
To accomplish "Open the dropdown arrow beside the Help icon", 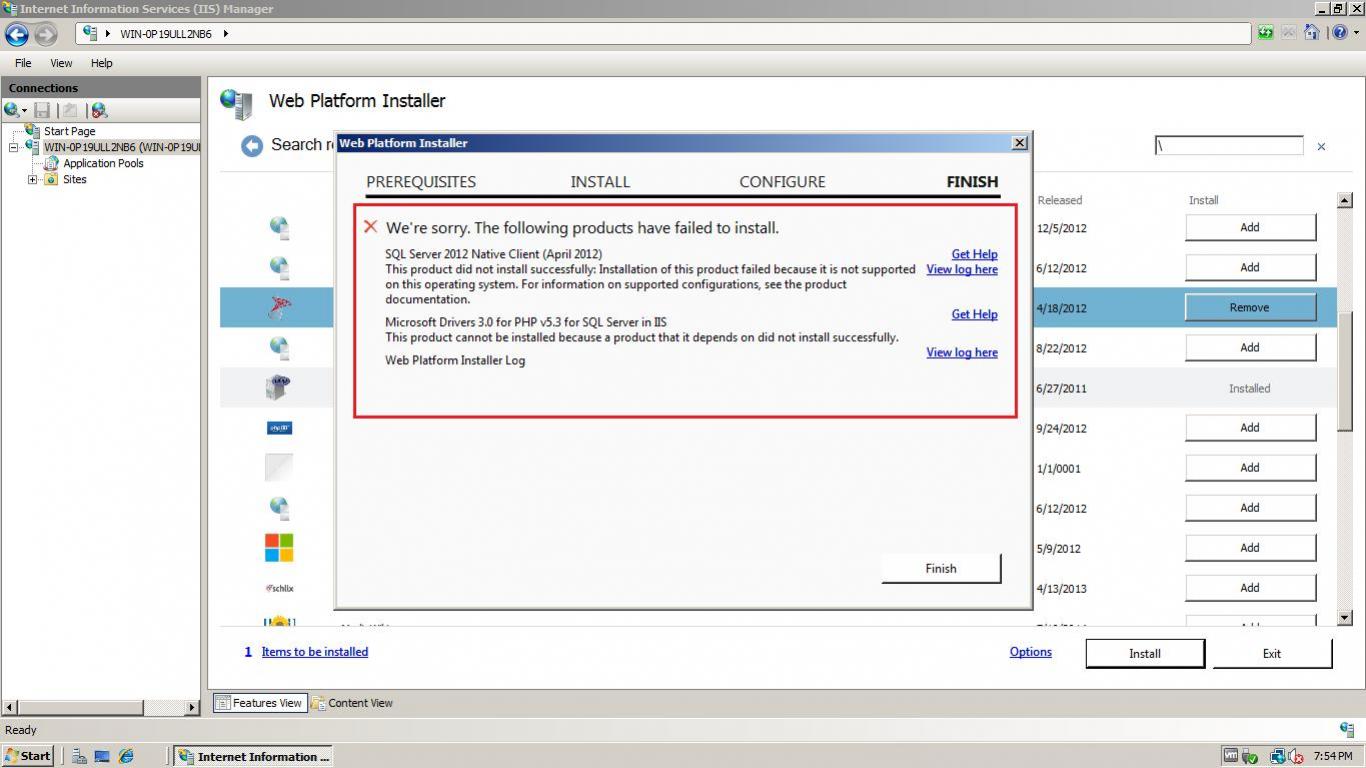I will (x=1355, y=33).
